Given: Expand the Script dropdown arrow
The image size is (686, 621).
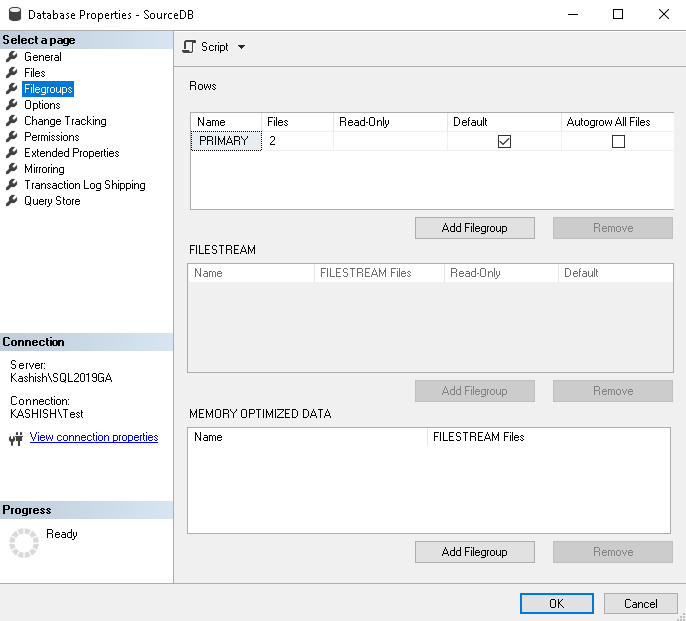Looking at the screenshot, I should click(x=241, y=47).
